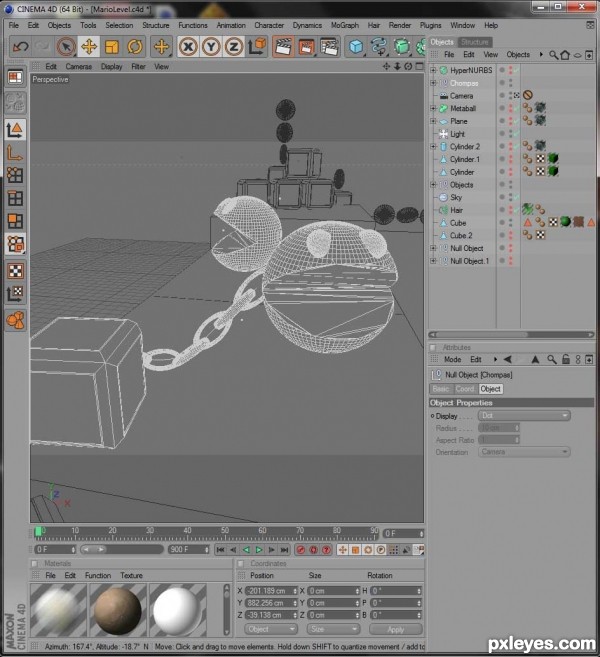The height and width of the screenshot is (657, 600).
Task: Click the search icon in Objects panel
Action: [x=553, y=55]
